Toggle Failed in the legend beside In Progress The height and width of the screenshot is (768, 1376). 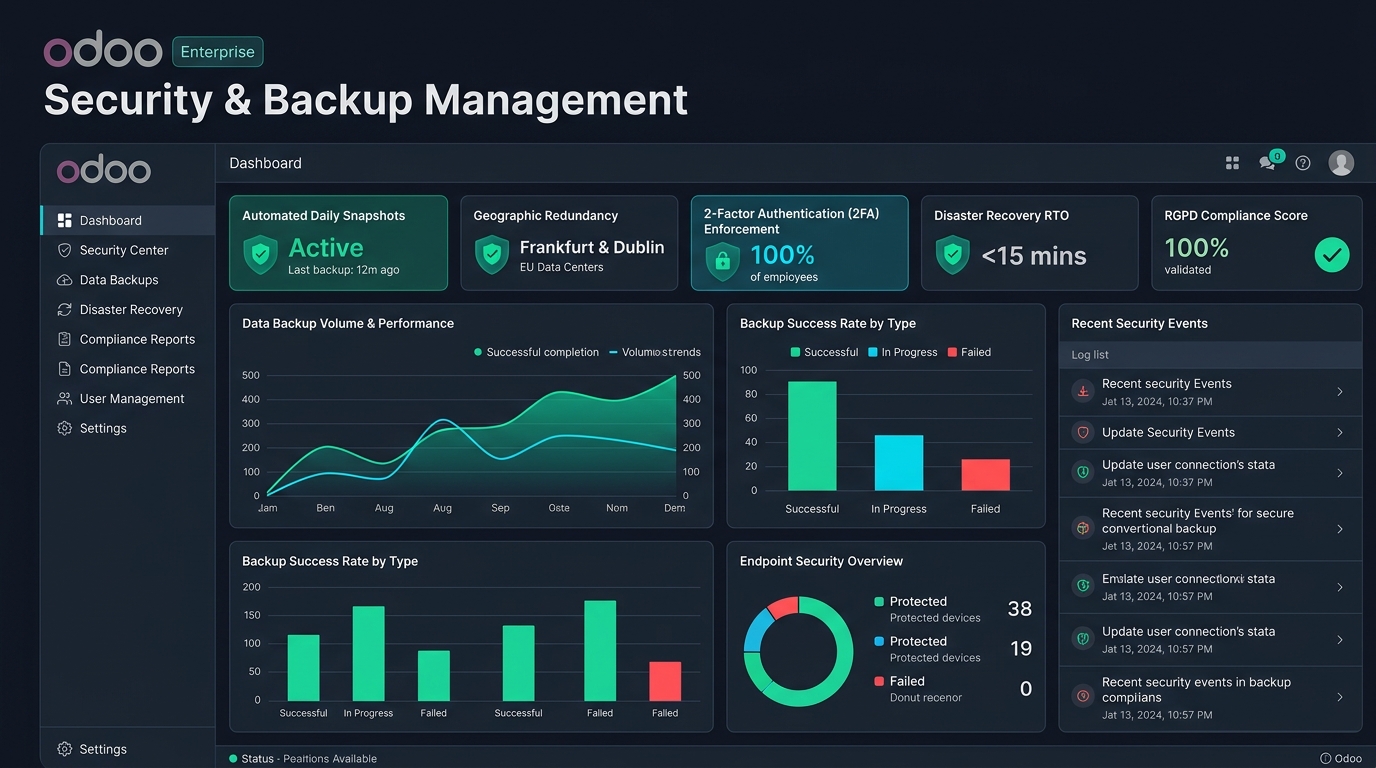(969, 352)
